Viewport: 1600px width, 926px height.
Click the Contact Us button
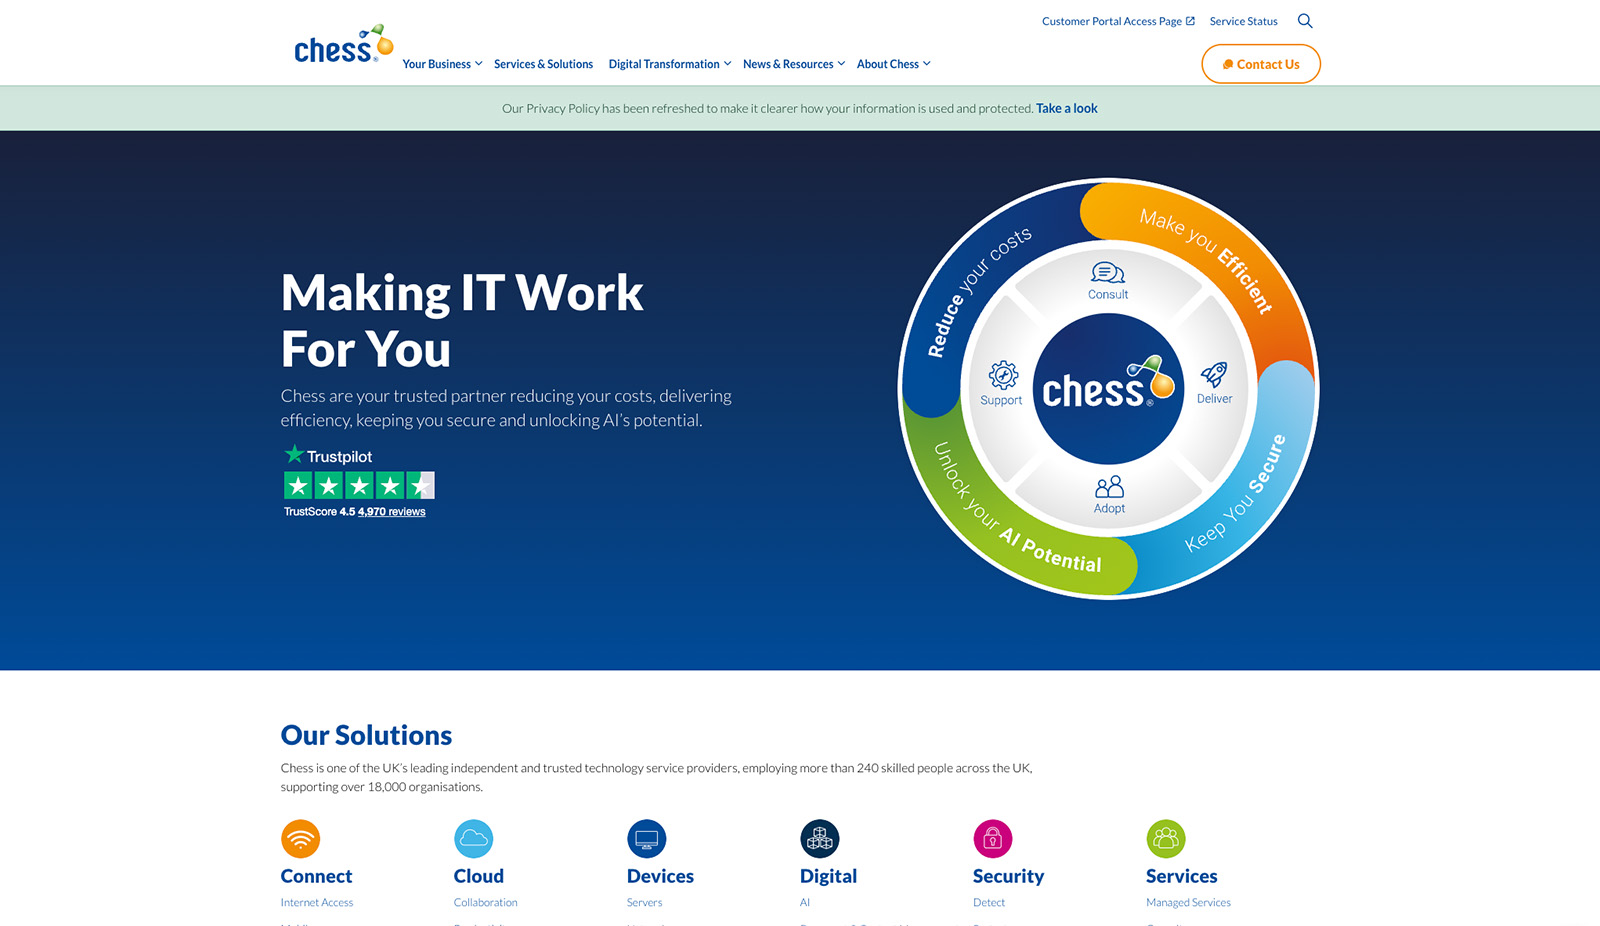[1260, 64]
